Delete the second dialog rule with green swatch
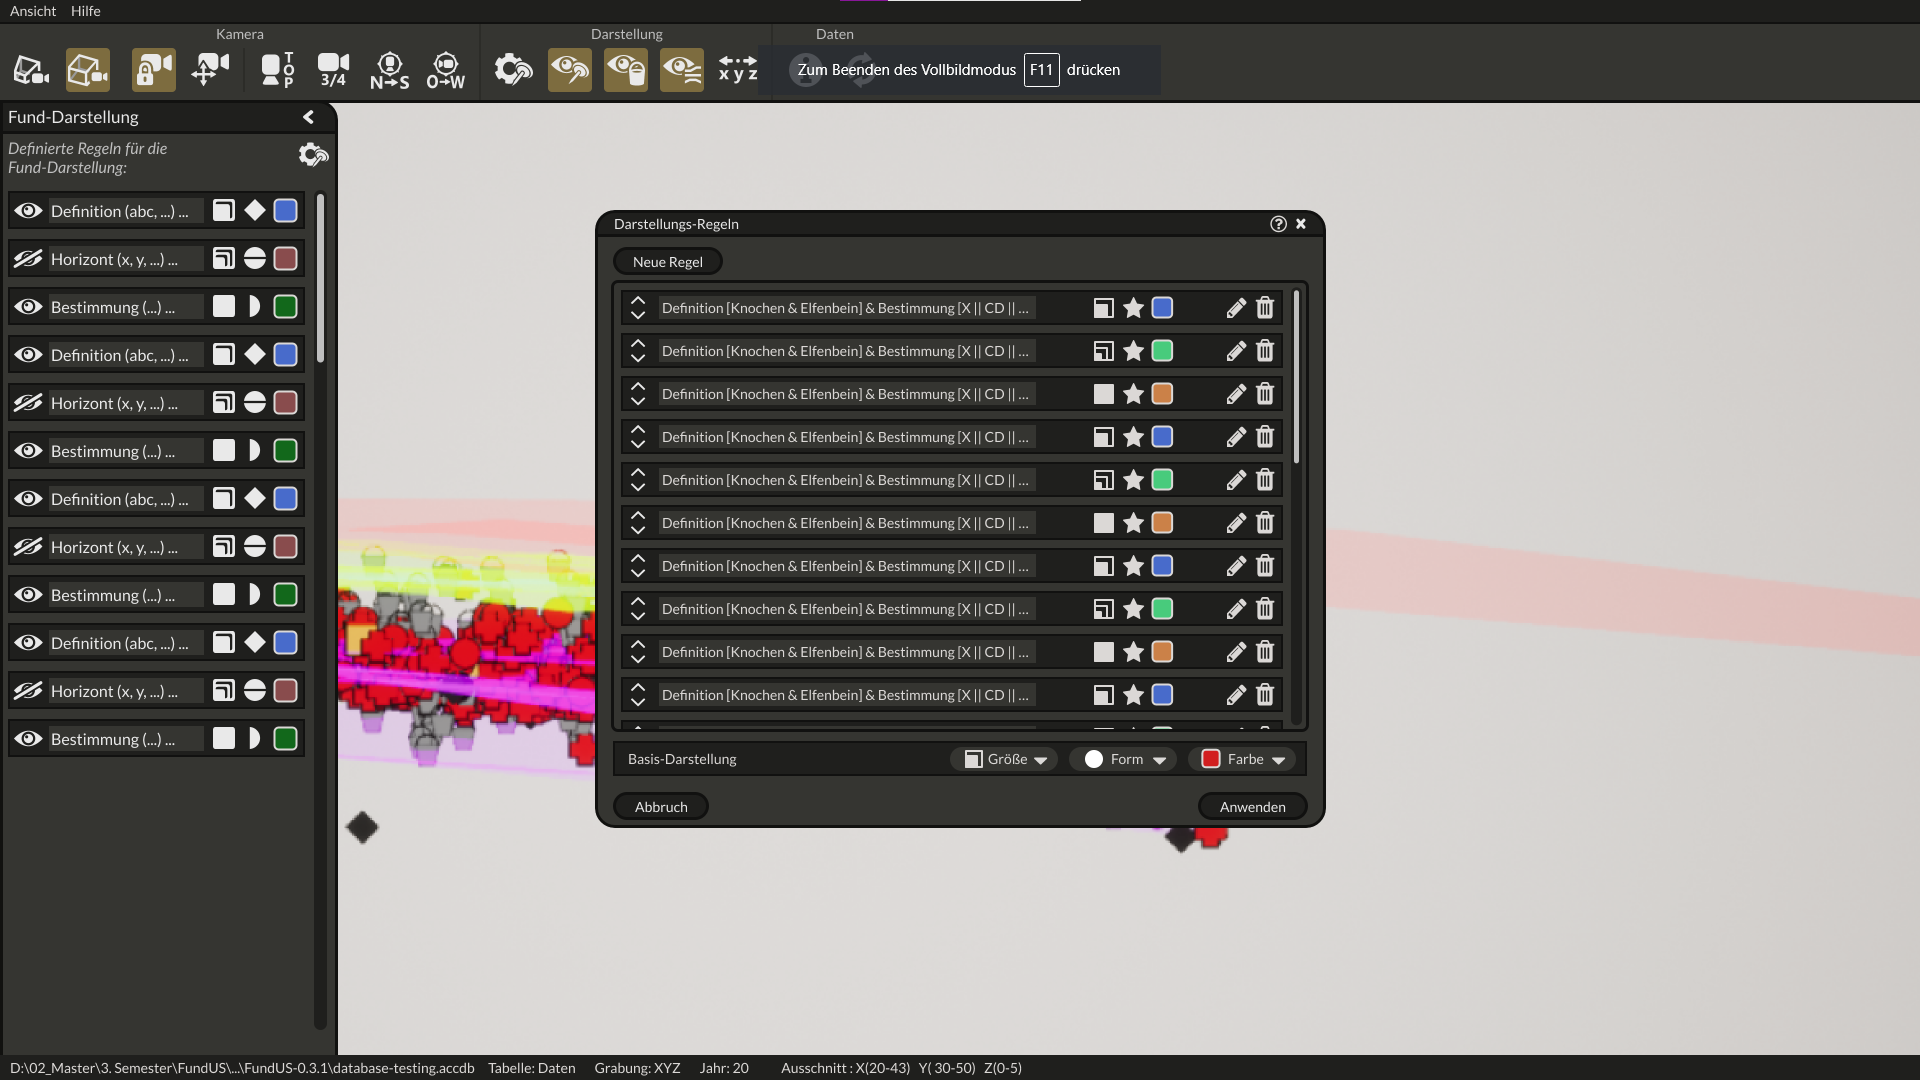Image resolution: width=1920 pixels, height=1080 pixels. (x=1265, y=351)
